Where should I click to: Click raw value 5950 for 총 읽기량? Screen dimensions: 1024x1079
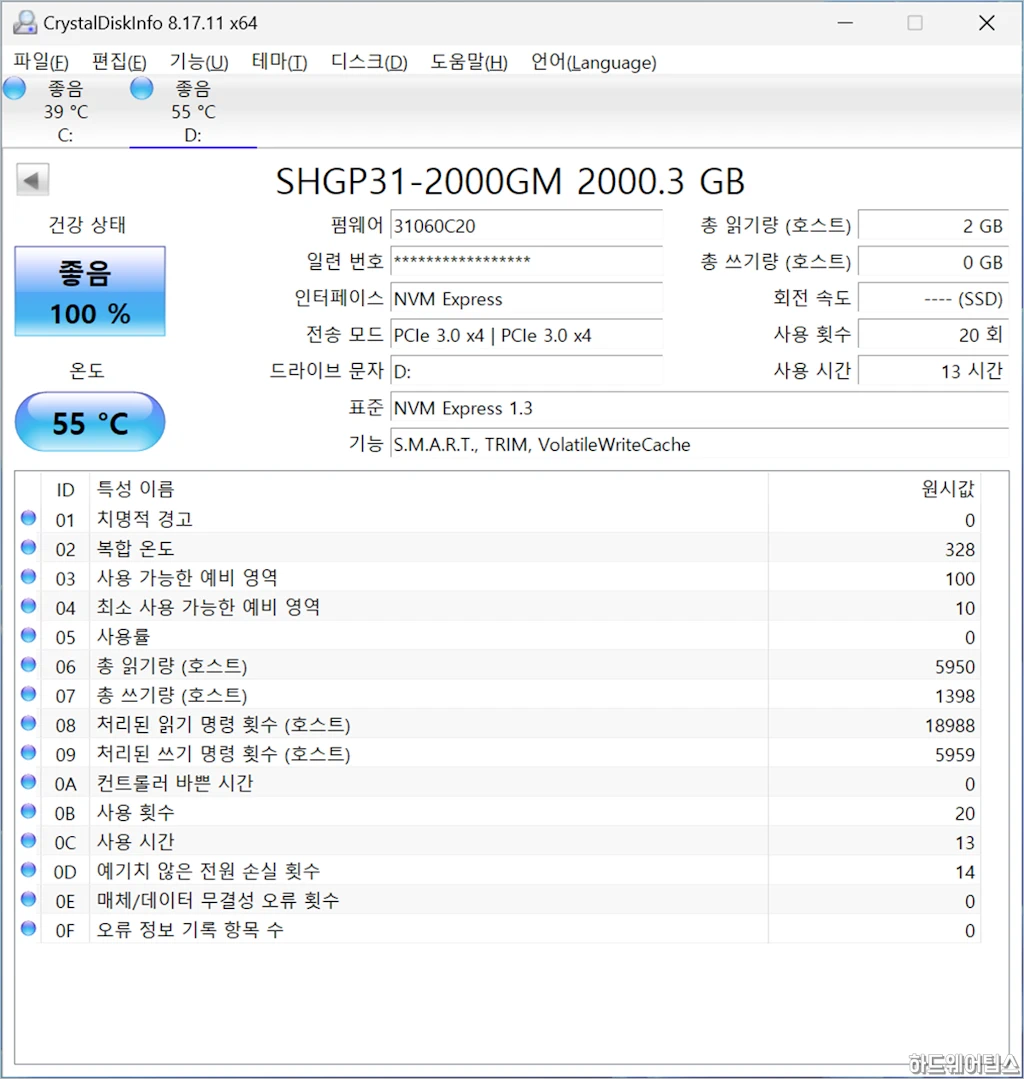[x=954, y=667]
